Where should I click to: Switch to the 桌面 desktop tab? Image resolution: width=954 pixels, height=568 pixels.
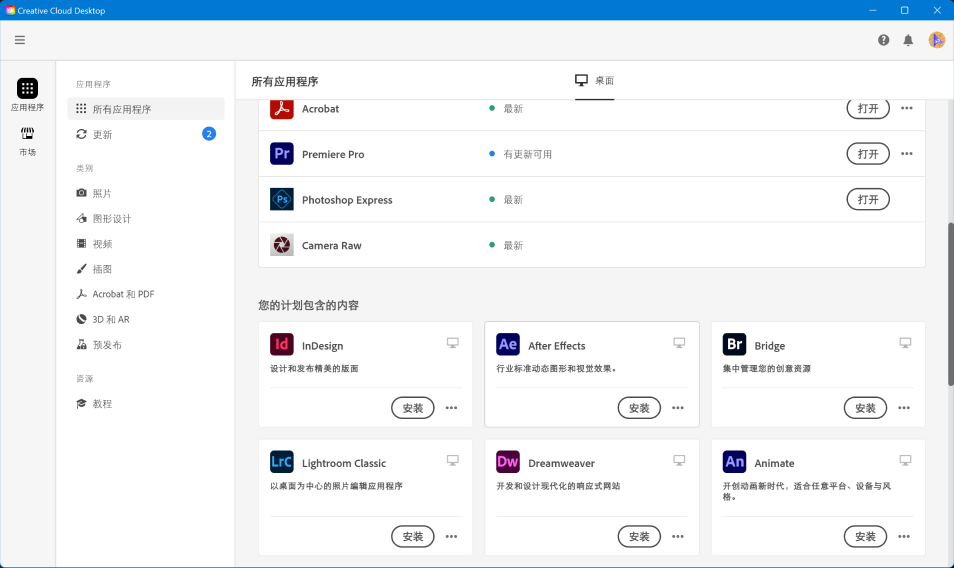click(595, 81)
